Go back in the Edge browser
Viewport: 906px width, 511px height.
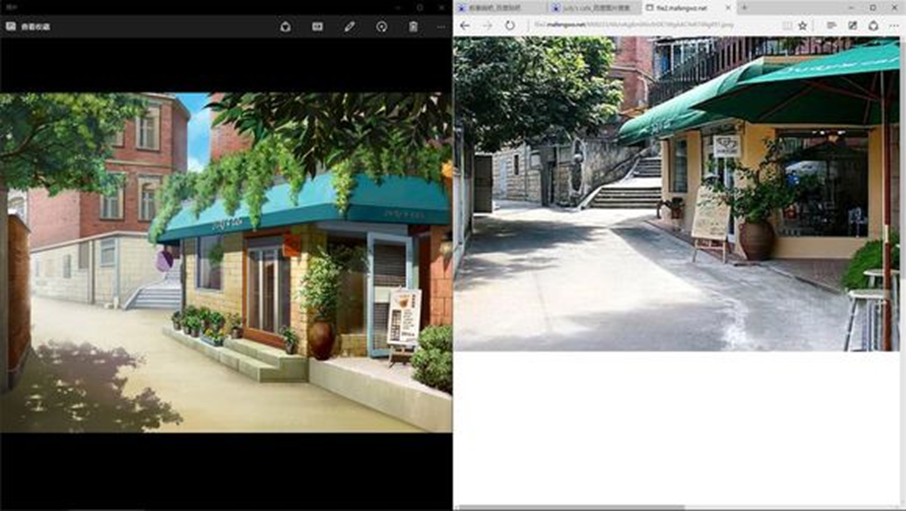click(465, 25)
